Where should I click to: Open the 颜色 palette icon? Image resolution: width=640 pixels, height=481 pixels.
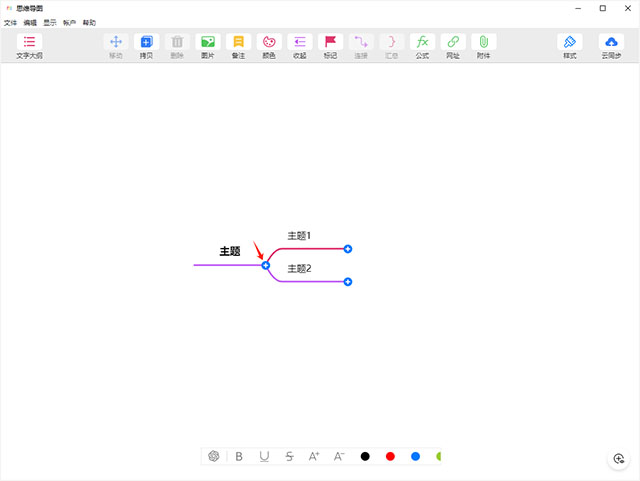pyautogui.click(x=269, y=43)
